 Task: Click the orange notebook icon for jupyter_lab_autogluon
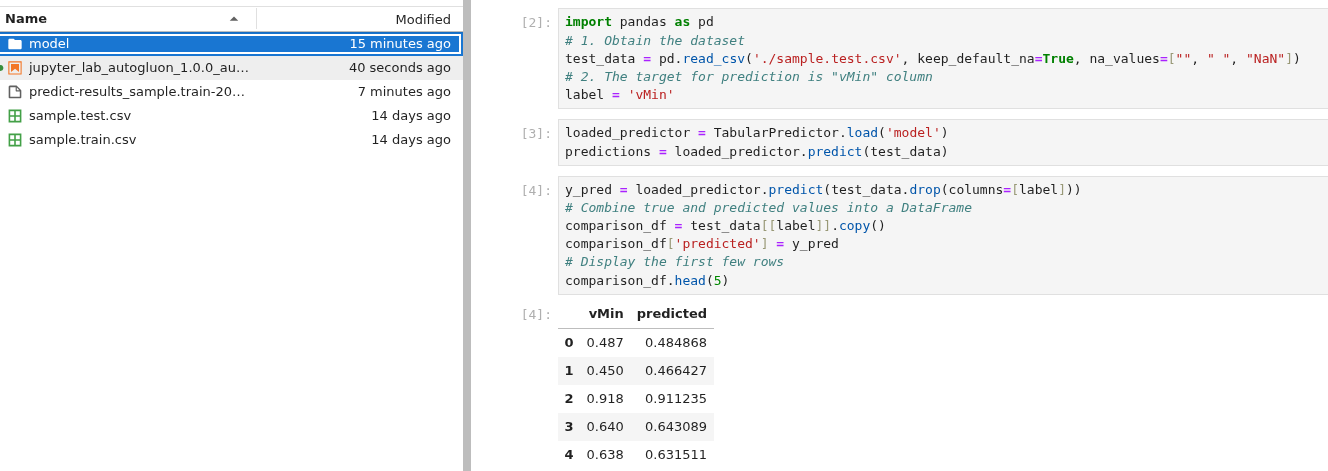coord(15,68)
